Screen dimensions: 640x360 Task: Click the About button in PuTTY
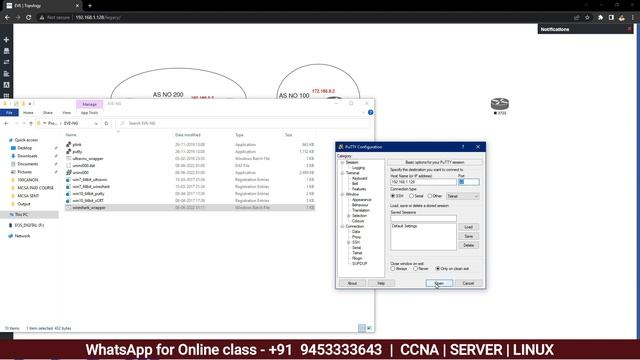point(352,283)
